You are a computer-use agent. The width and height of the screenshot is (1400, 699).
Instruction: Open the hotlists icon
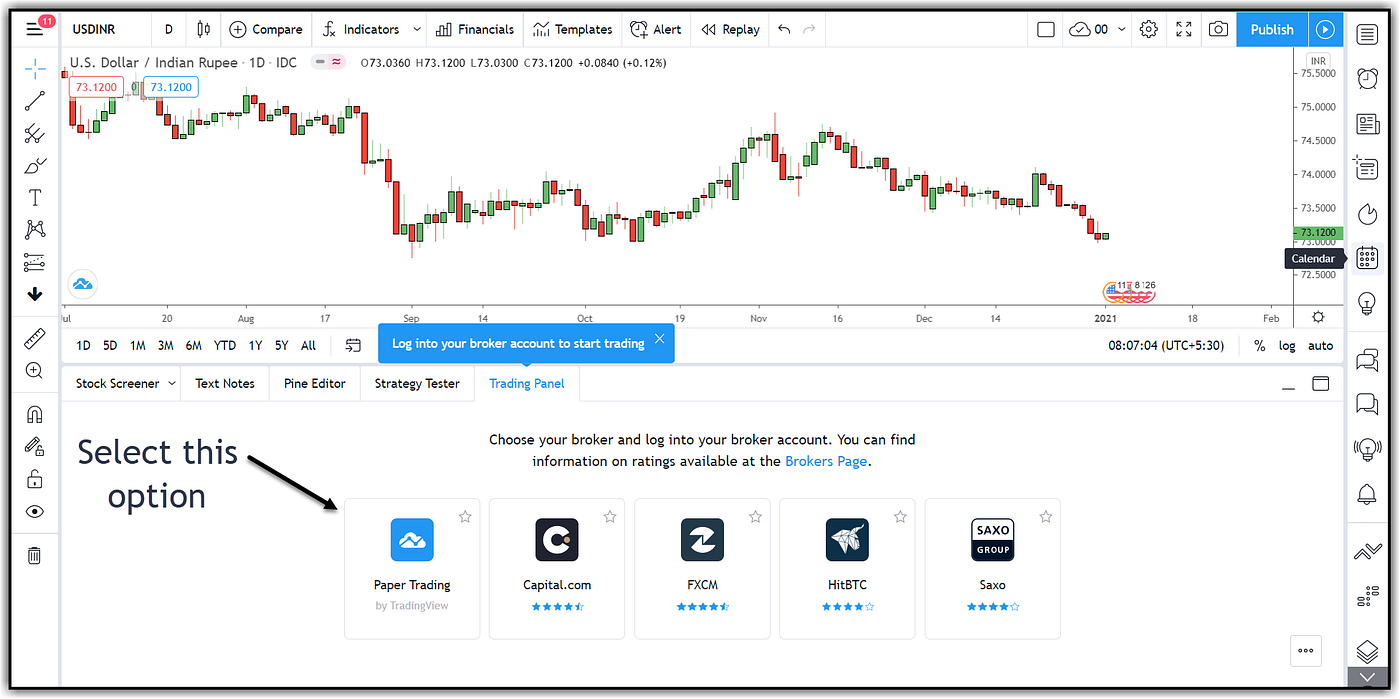[1367, 213]
